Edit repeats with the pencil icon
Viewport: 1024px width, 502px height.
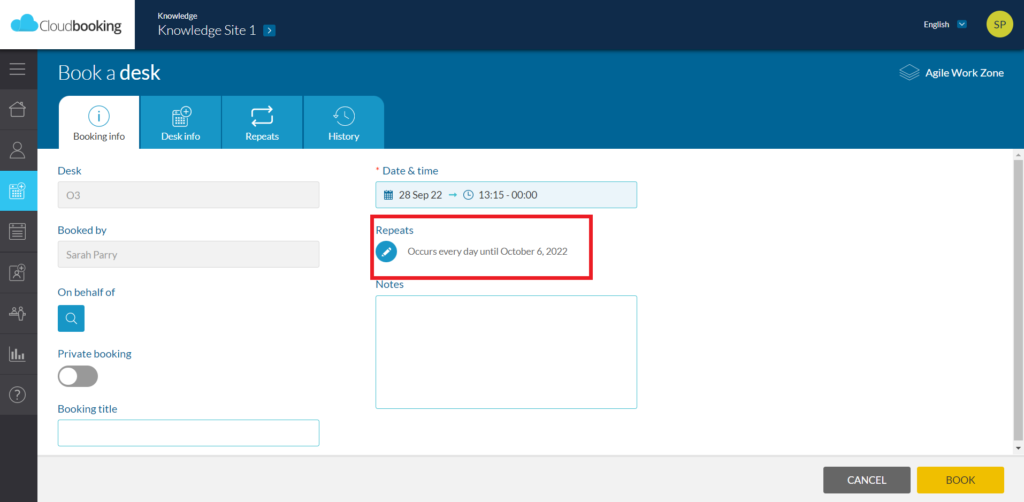tap(386, 251)
